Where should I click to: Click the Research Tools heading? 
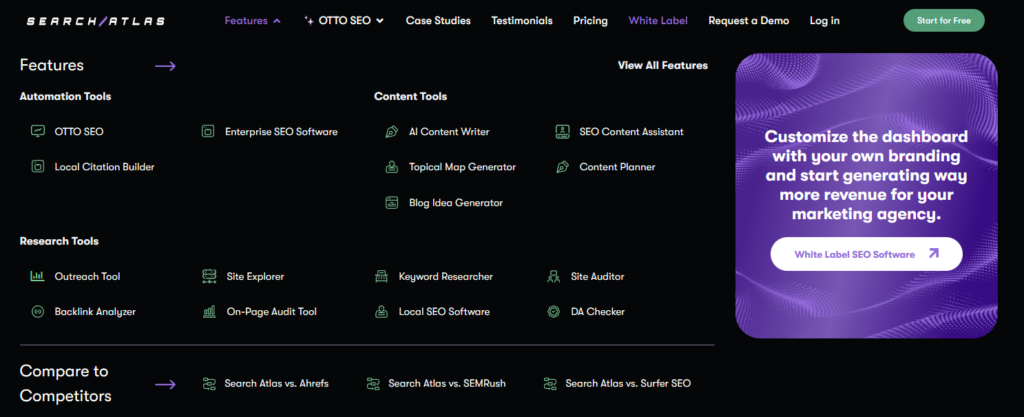tap(59, 241)
